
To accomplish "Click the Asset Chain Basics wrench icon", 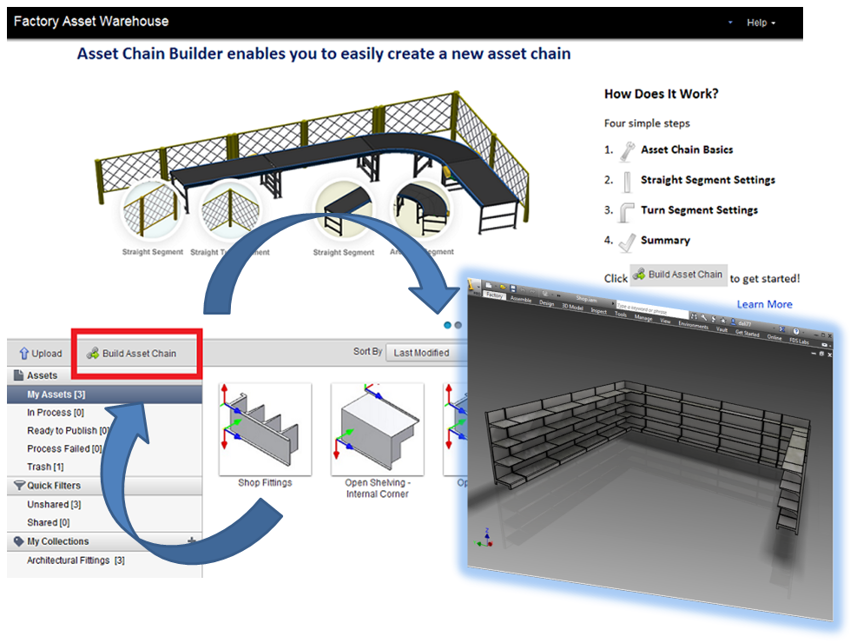I will pyautogui.click(x=627, y=151).
